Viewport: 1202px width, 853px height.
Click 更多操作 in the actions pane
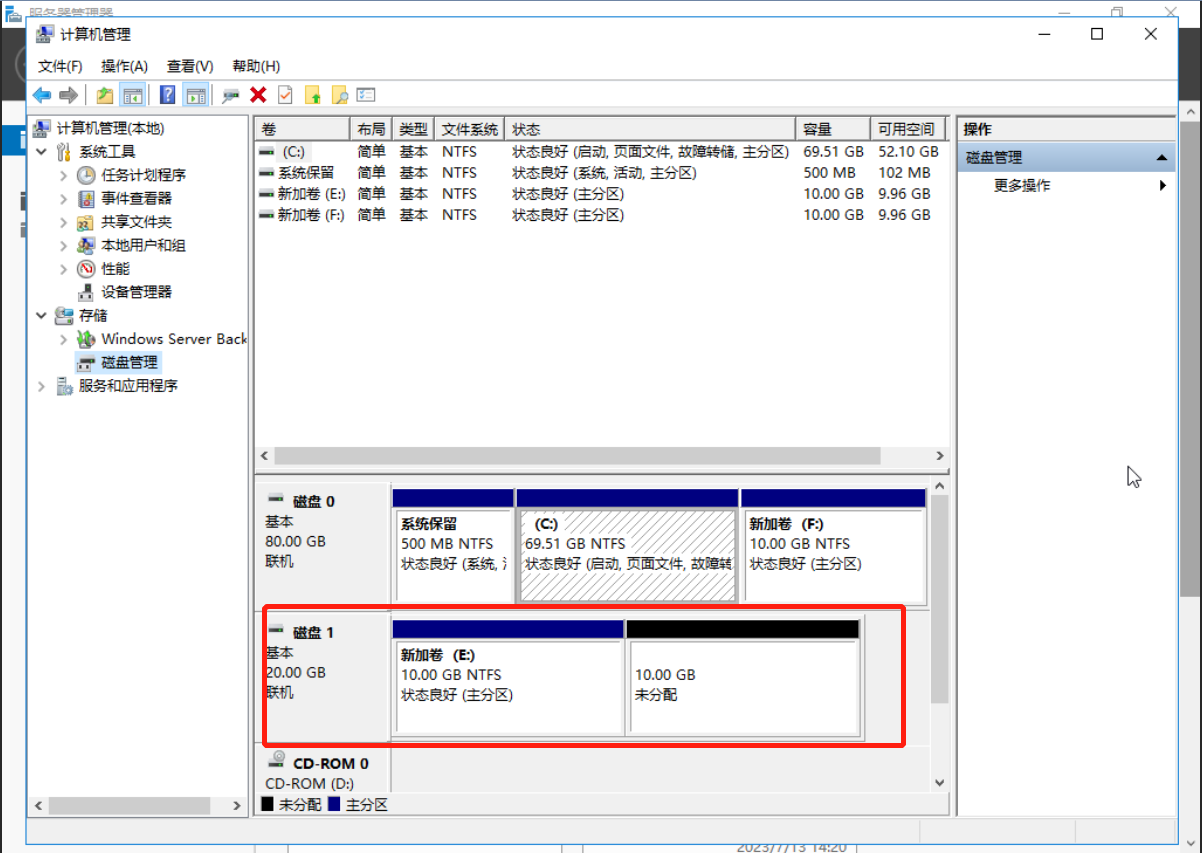[1022, 186]
